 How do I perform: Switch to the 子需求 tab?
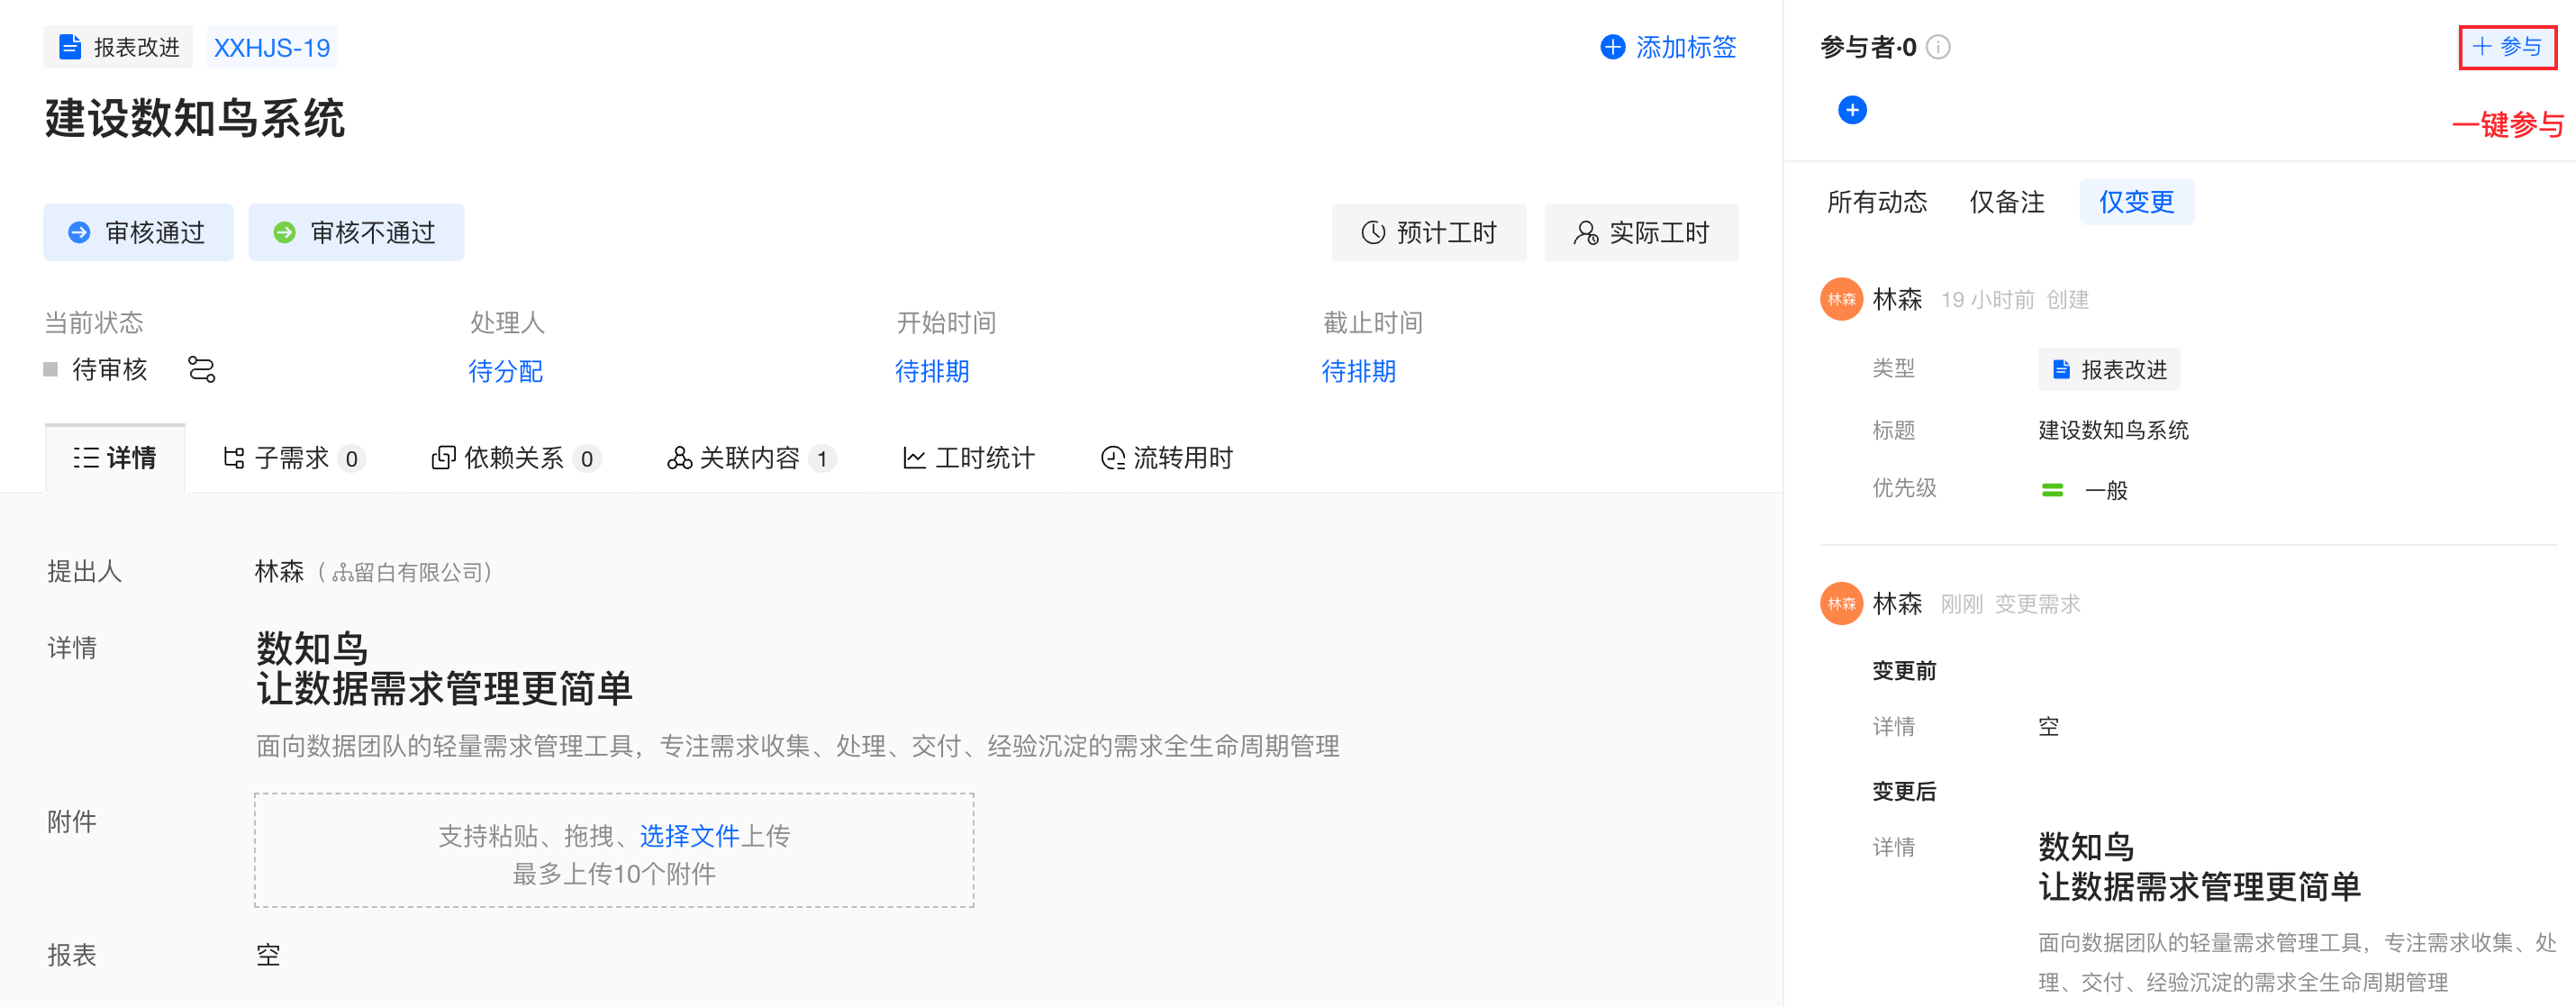coord(291,458)
